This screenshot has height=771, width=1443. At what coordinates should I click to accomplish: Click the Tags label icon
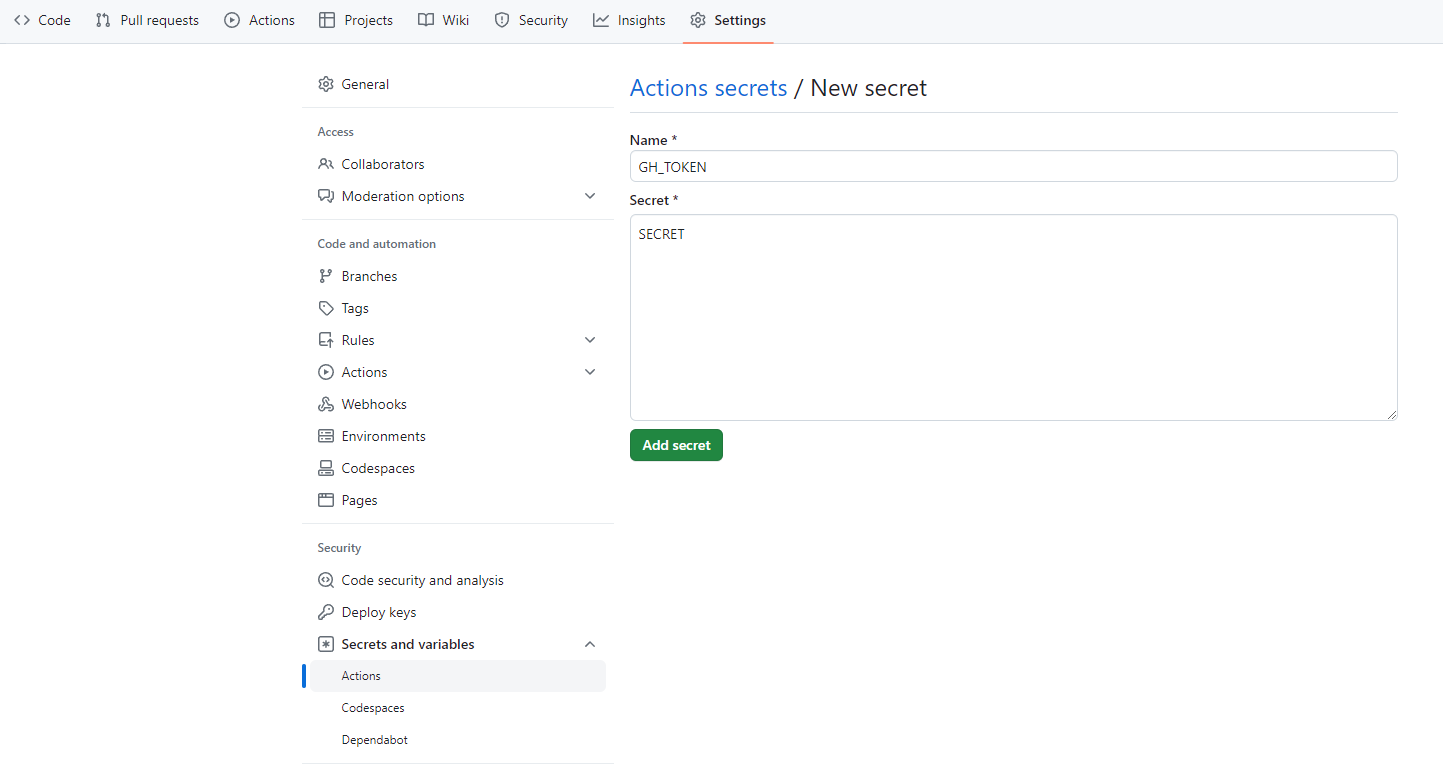[326, 308]
